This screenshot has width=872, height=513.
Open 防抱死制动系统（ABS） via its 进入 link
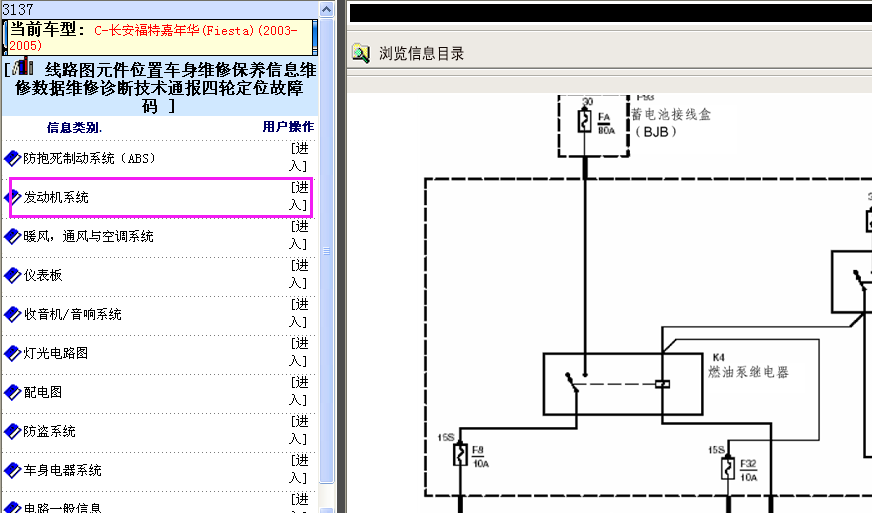(x=299, y=157)
